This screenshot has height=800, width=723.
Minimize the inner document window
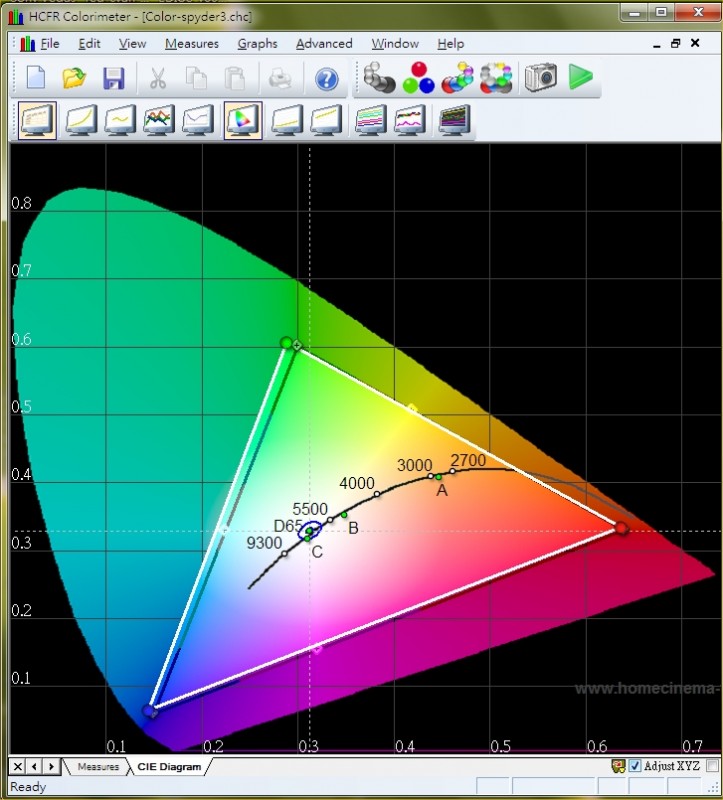657,44
